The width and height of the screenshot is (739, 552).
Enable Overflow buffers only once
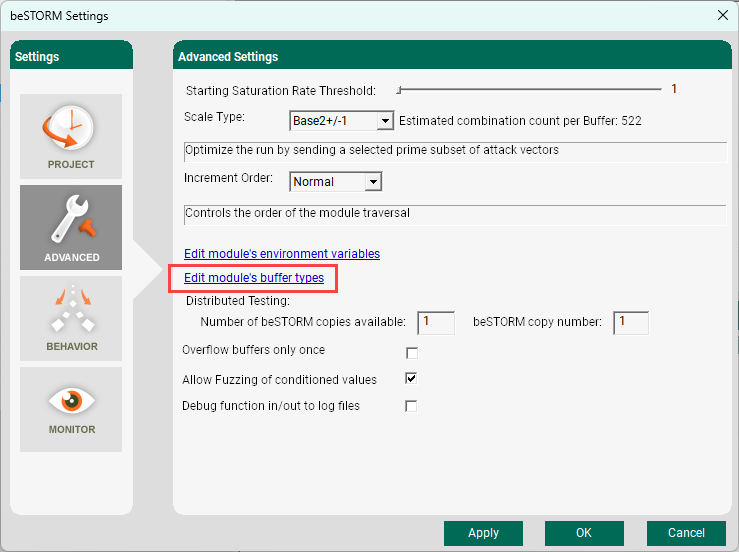point(411,352)
